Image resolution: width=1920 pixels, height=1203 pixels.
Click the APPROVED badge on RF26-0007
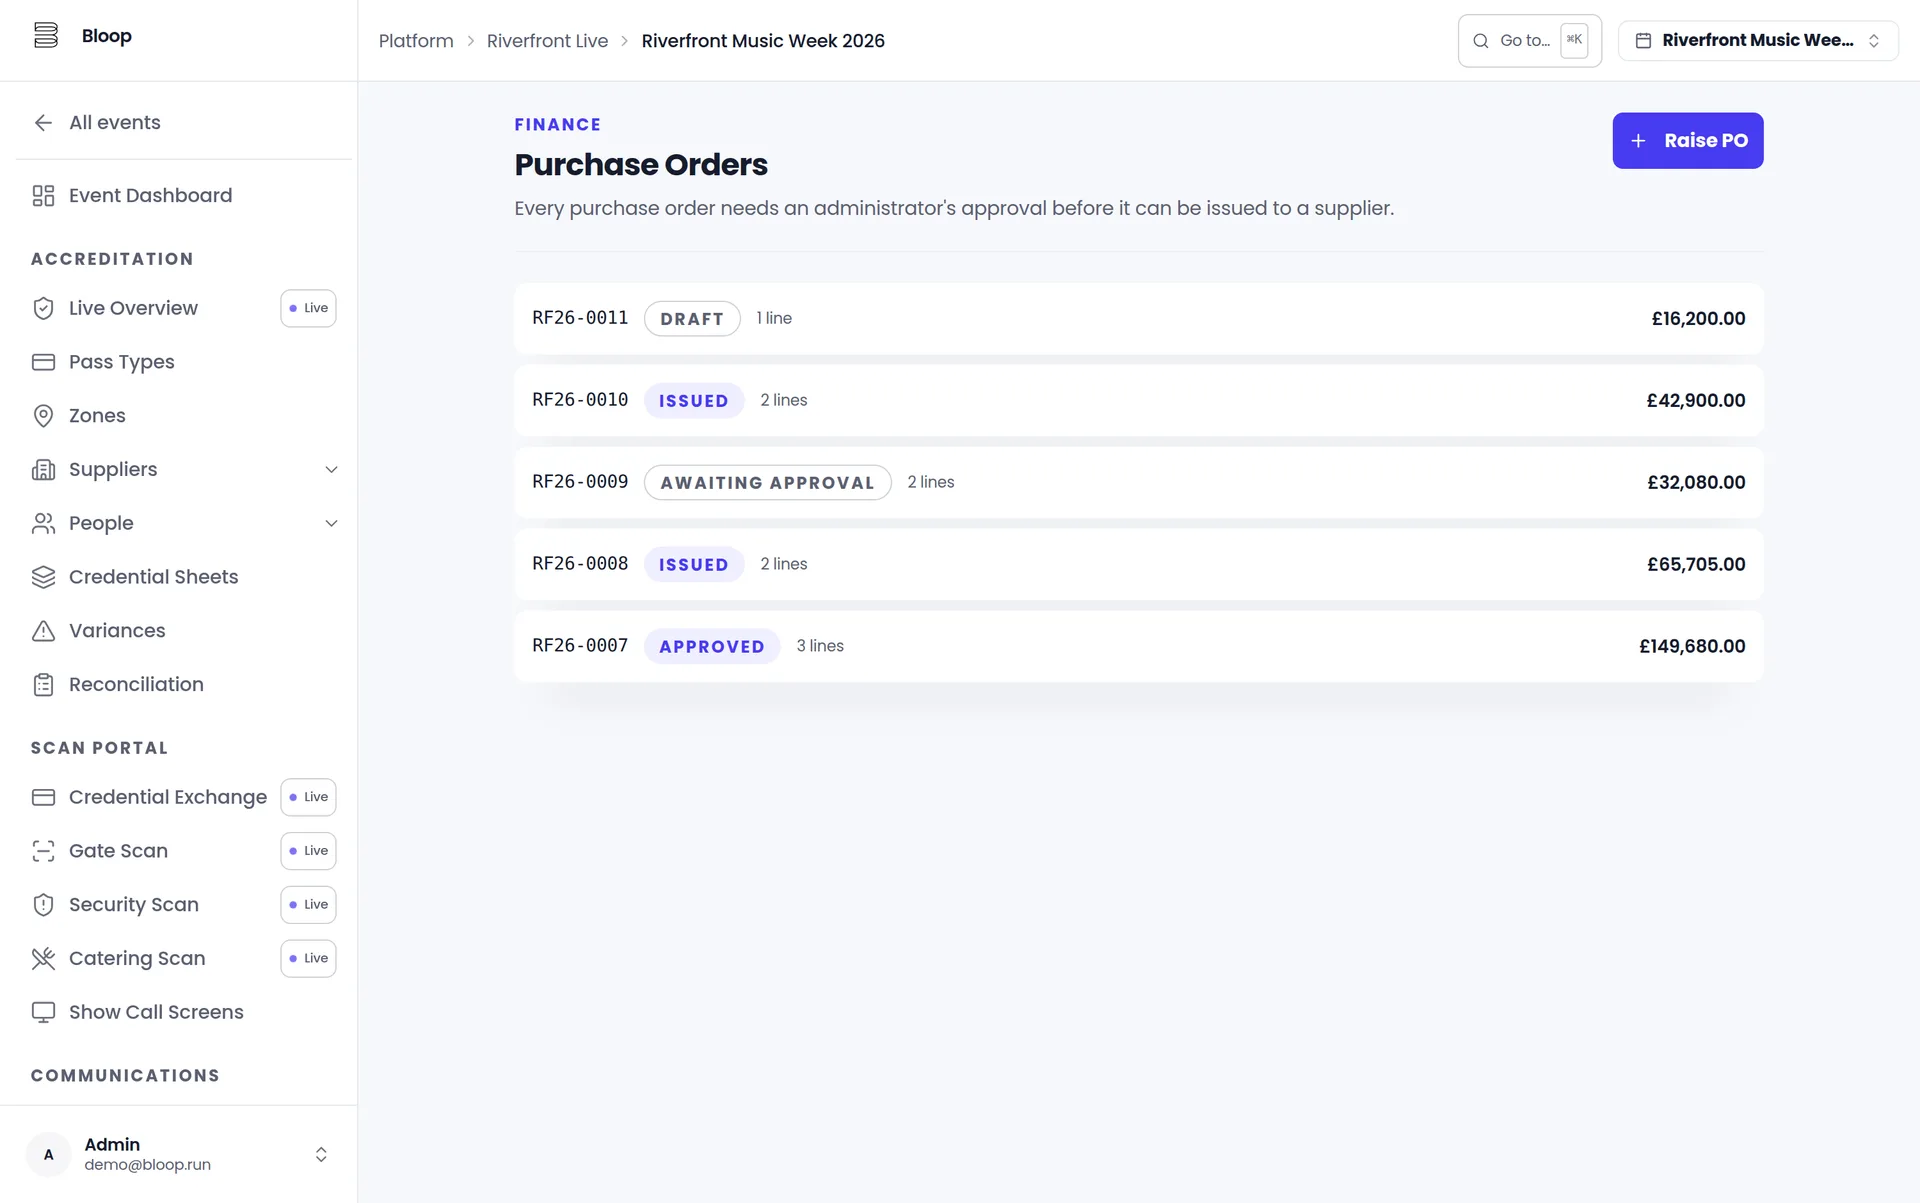coord(712,647)
